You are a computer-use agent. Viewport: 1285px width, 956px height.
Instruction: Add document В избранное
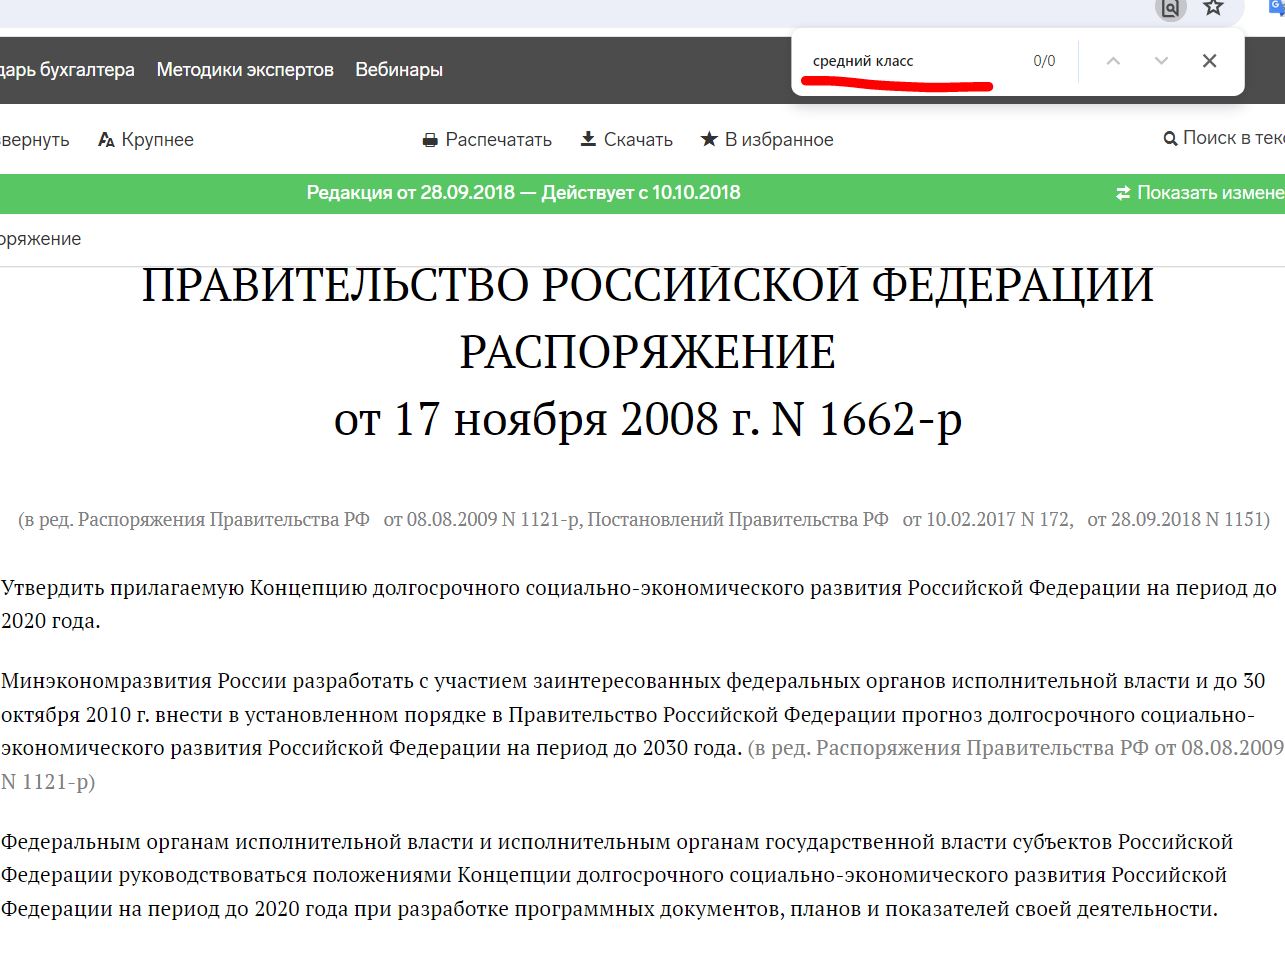pos(767,140)
